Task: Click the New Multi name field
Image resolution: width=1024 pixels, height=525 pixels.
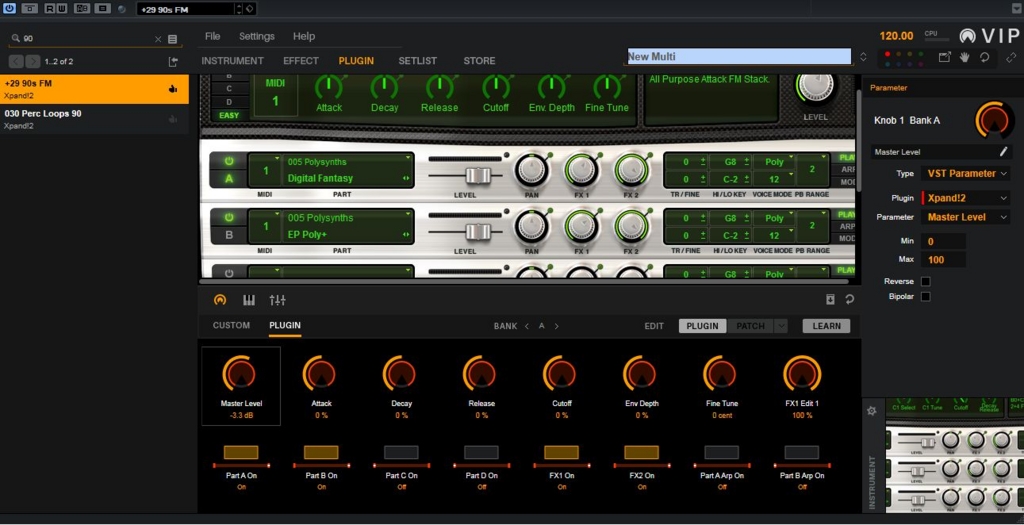Action: [739, 57]
